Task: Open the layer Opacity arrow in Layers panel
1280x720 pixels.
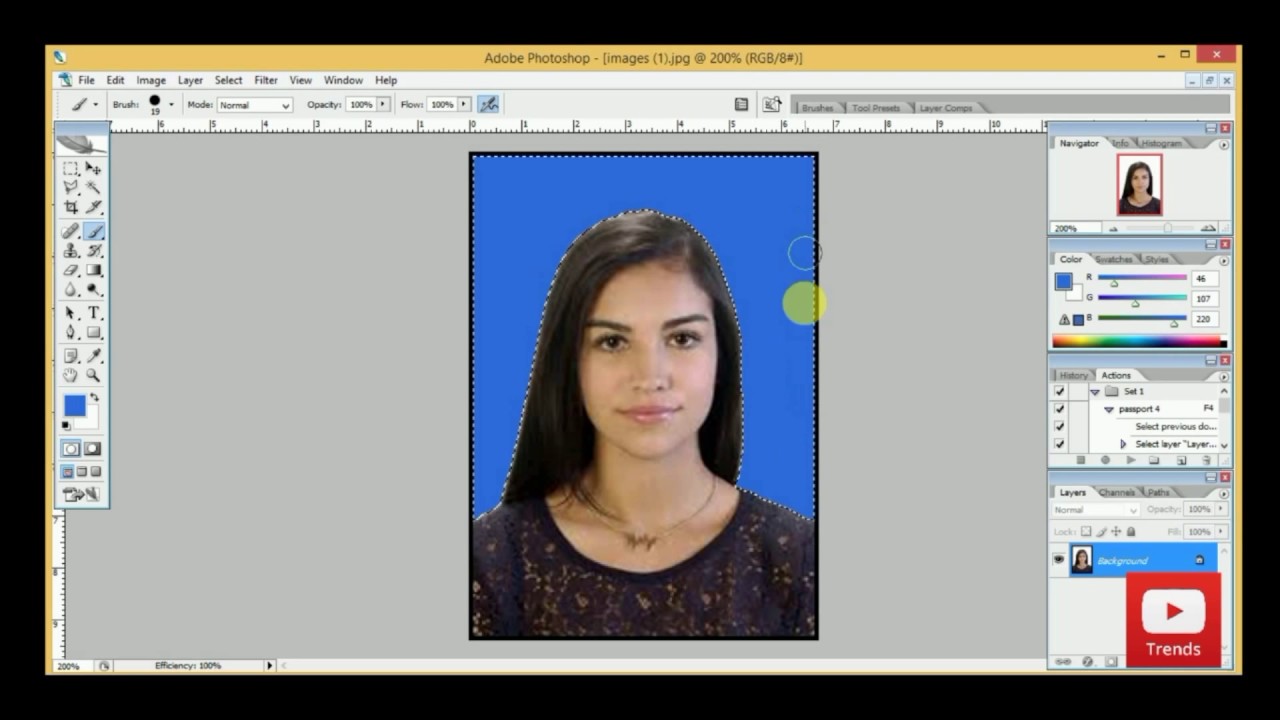Action: (1220, 509)
